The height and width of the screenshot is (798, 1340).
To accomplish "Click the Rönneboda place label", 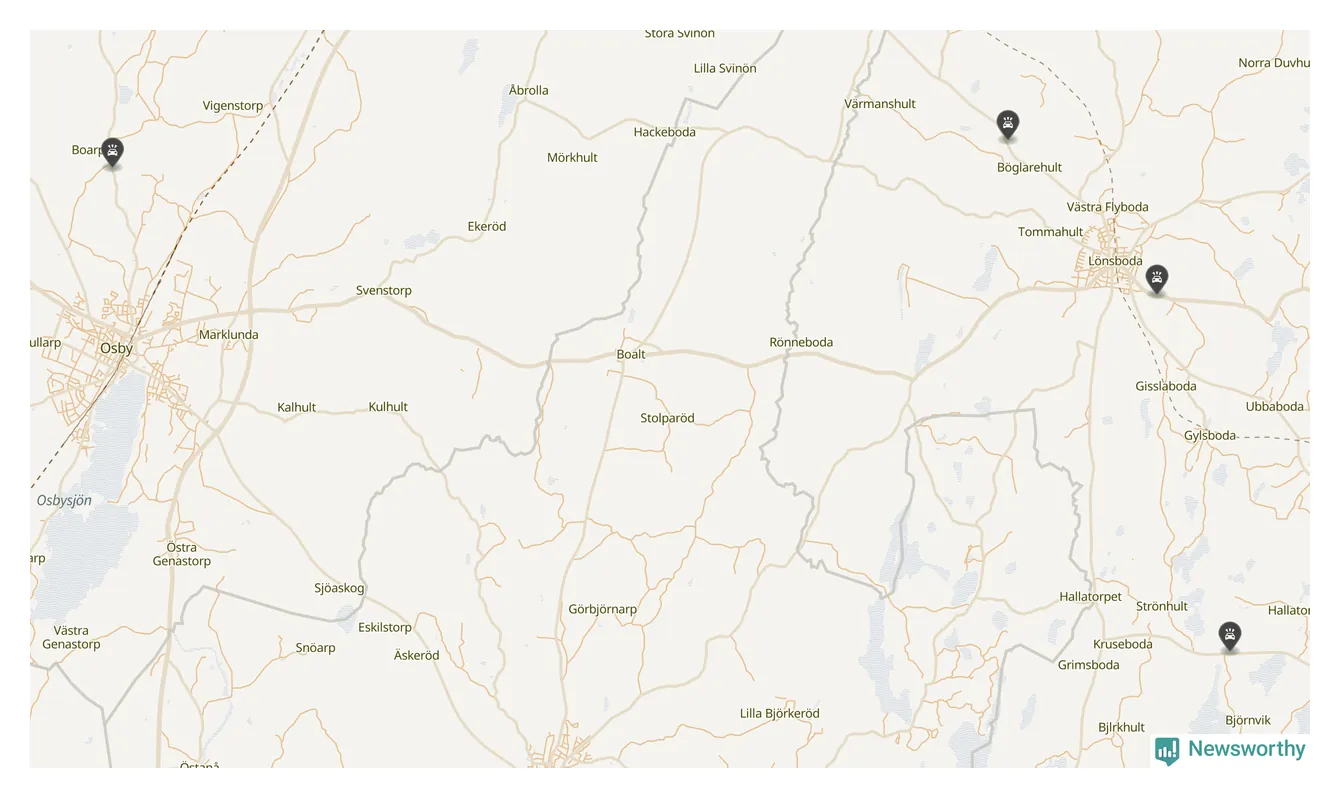I will (801, 342).
